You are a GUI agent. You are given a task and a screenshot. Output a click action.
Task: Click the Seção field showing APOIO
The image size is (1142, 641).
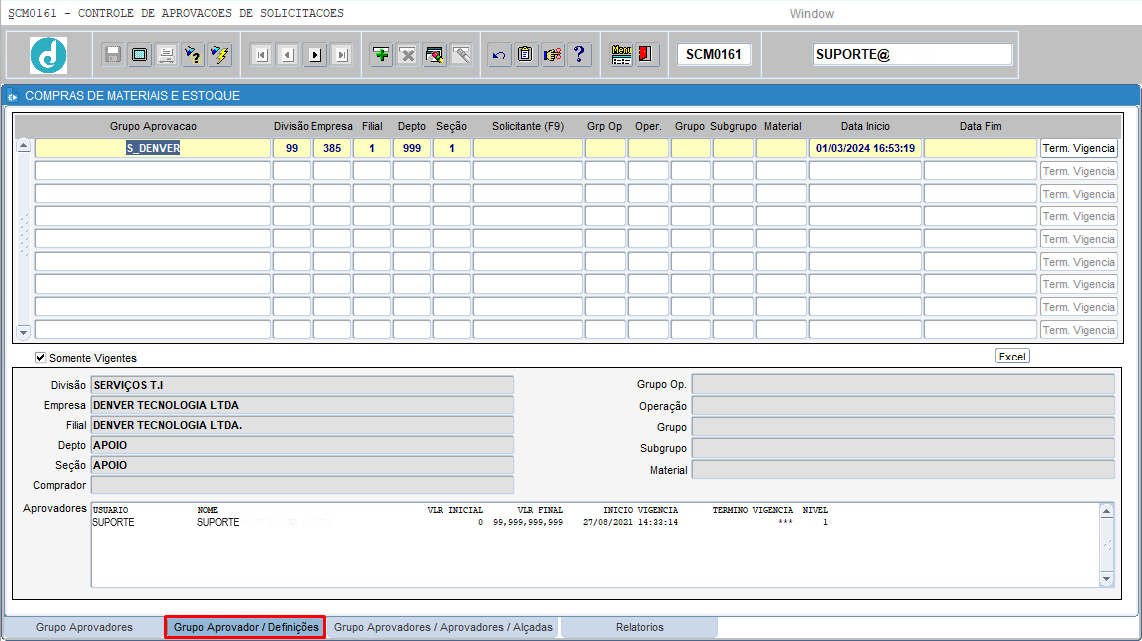tap(302, 465)
